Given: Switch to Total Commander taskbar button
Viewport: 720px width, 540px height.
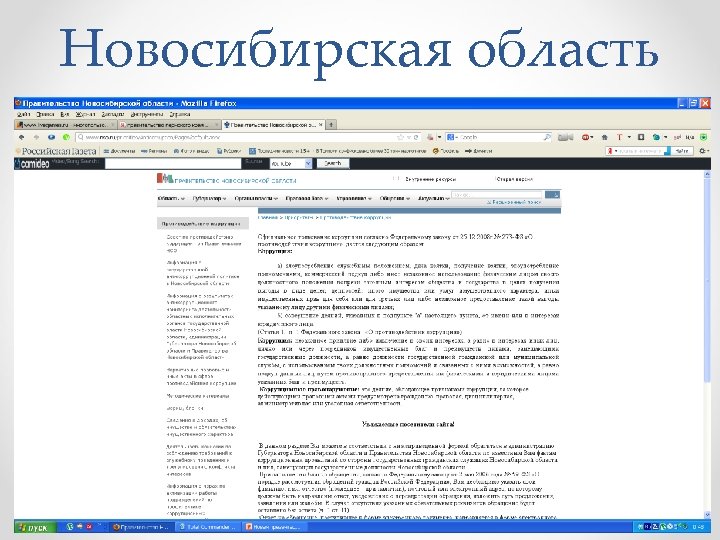Looking at the screenshot, I should tap(207, 527).
